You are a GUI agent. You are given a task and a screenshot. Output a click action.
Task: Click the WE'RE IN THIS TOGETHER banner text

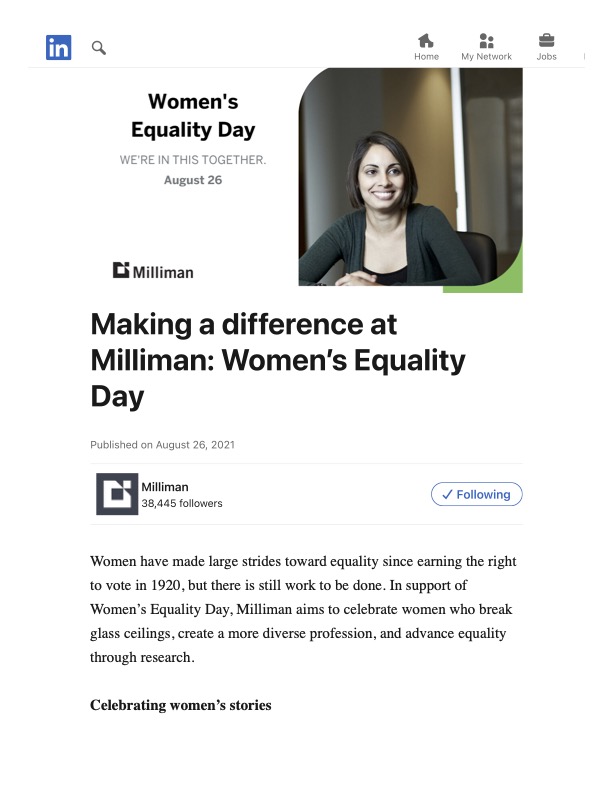pyautogui.click(x=193, y=160)
